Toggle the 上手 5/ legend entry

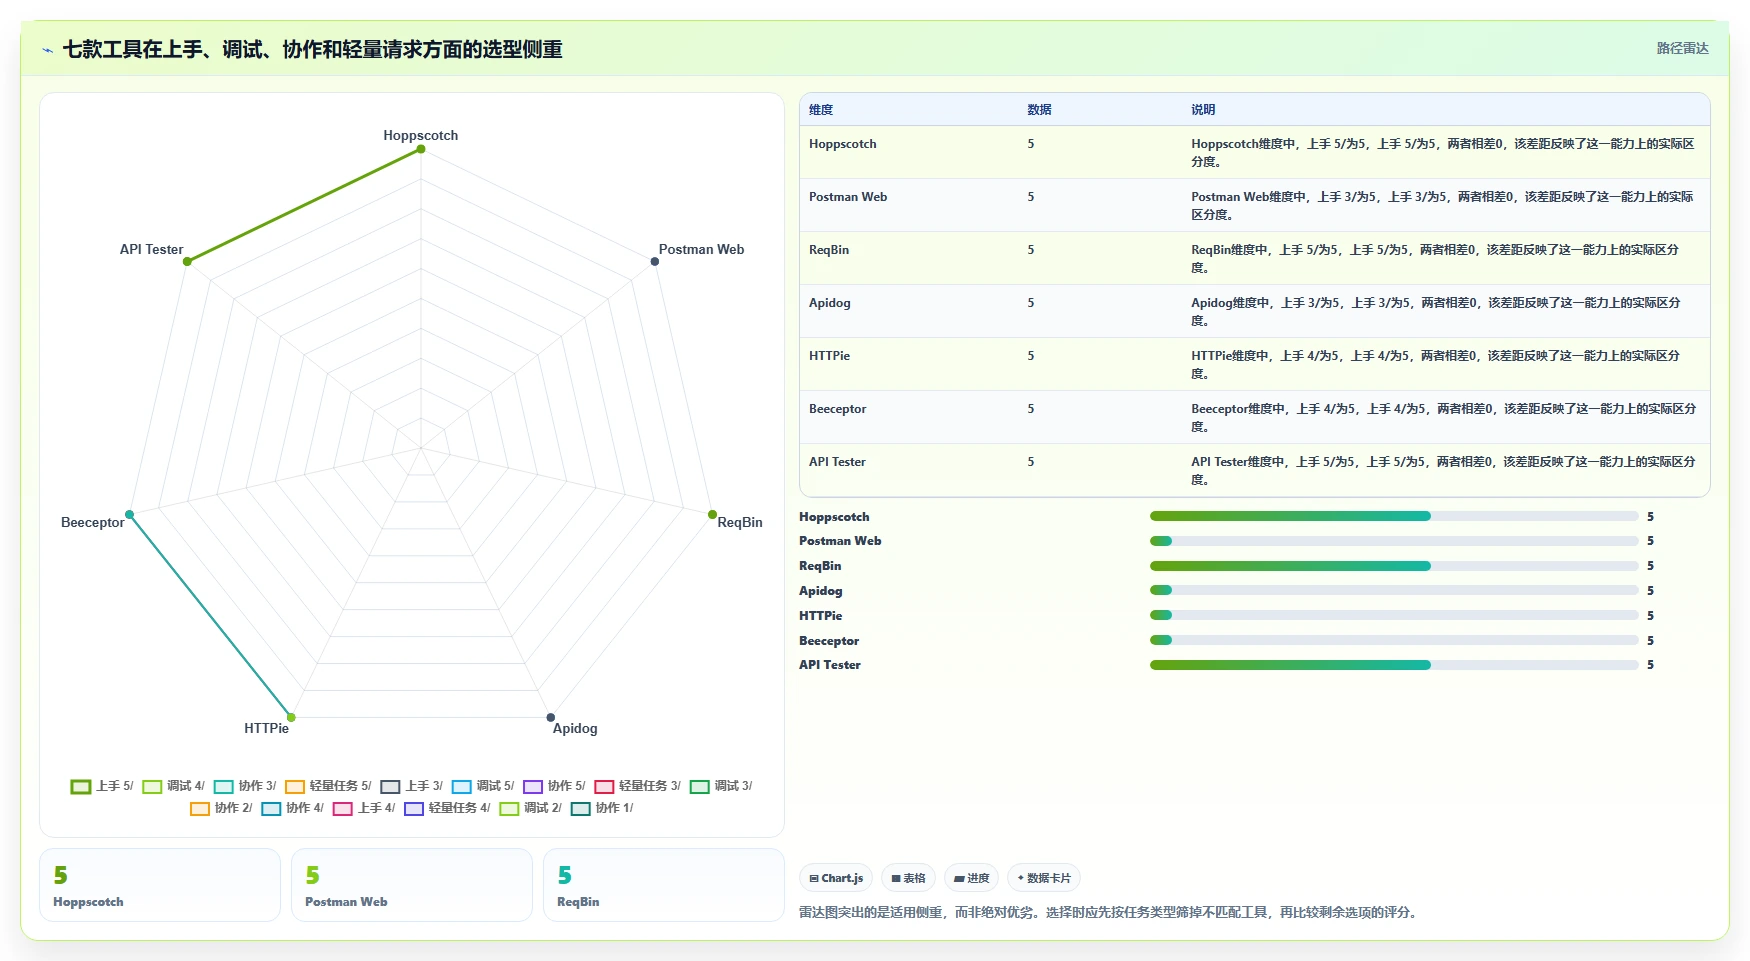(102, 786)
